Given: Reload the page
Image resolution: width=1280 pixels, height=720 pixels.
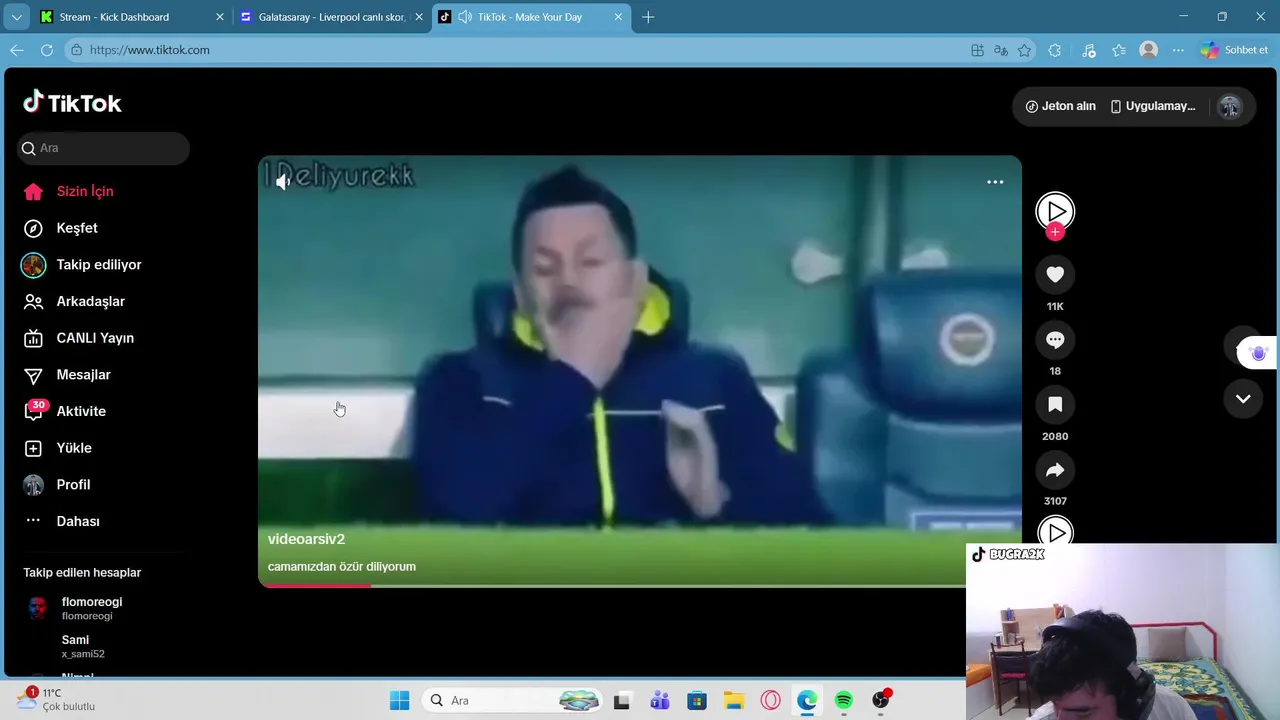Looking at the screenshot, I should [x=47, y=50].
